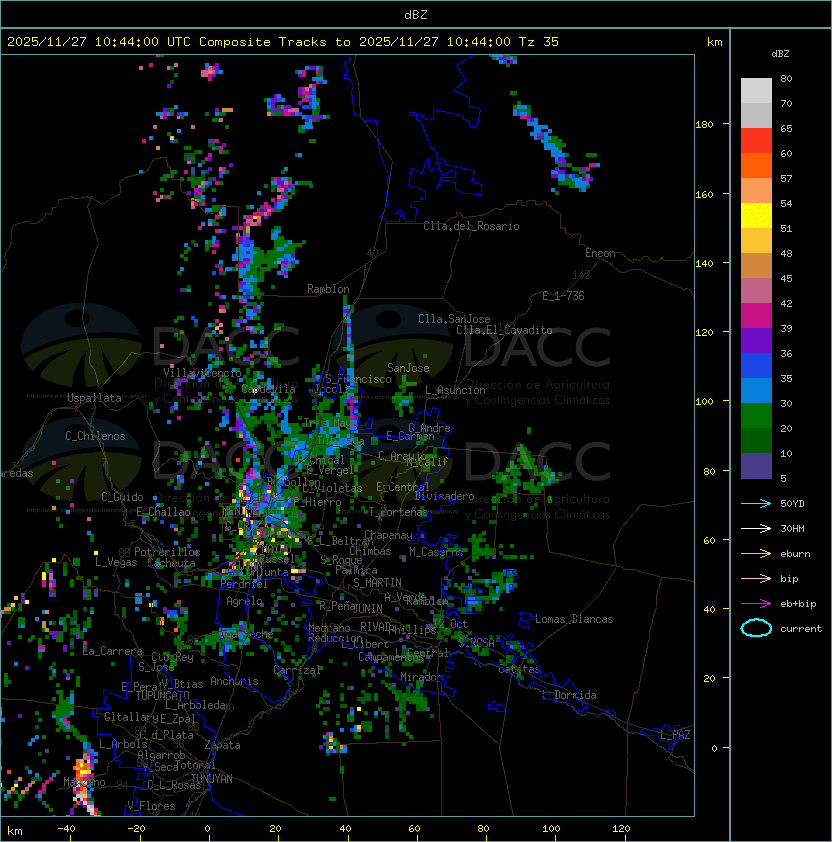Click the Divisadero place label
This screenshot has height=842, width=832.
click(x=444, y=496)
